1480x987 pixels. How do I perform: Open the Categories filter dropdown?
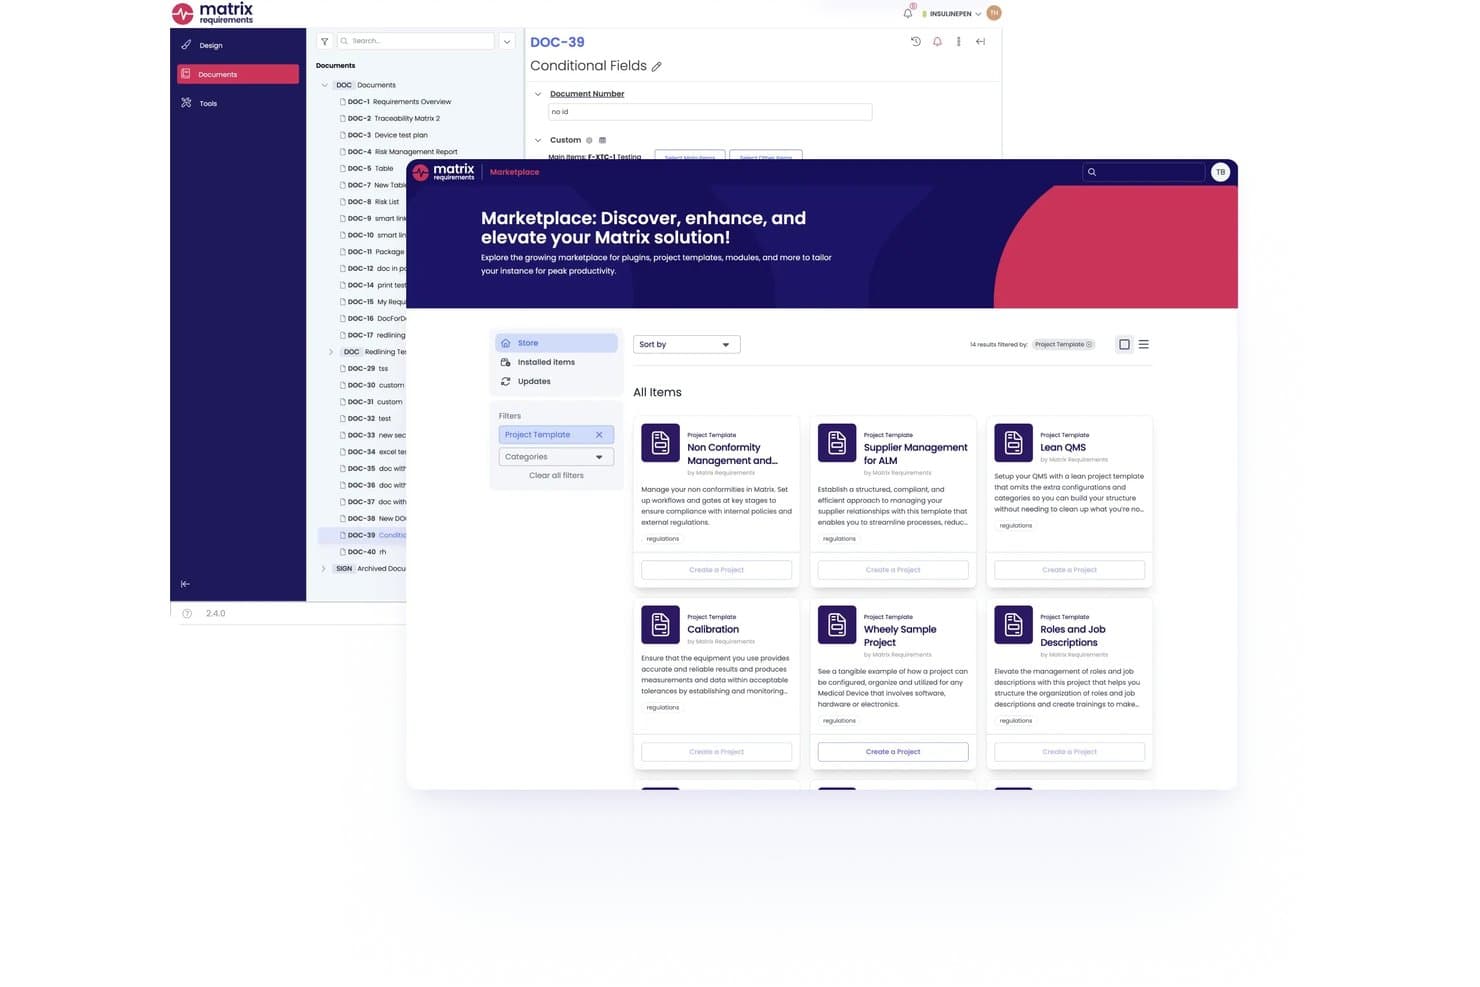pos(556,457)
